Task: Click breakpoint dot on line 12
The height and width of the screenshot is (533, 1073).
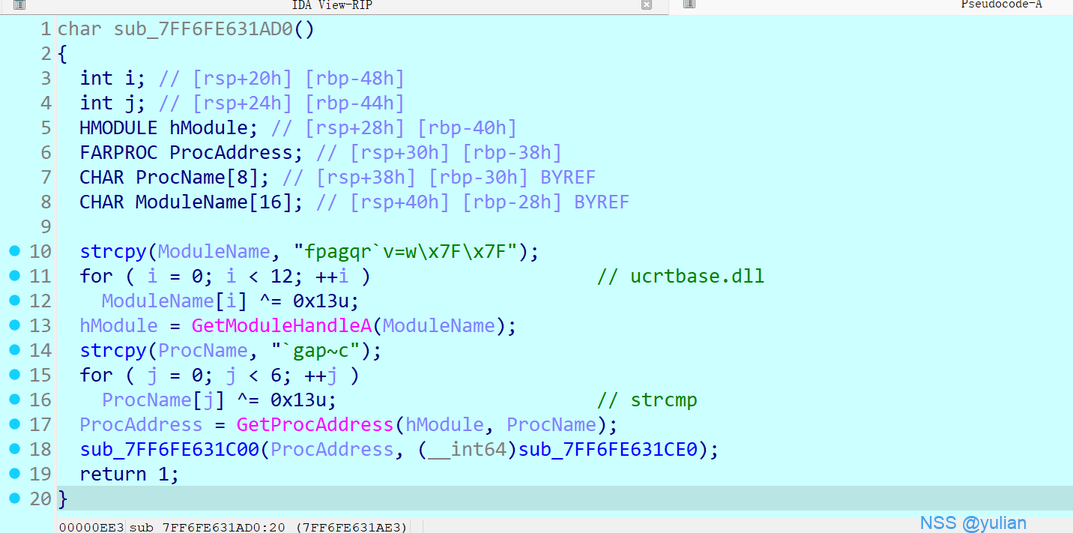Action: (15, 300)
